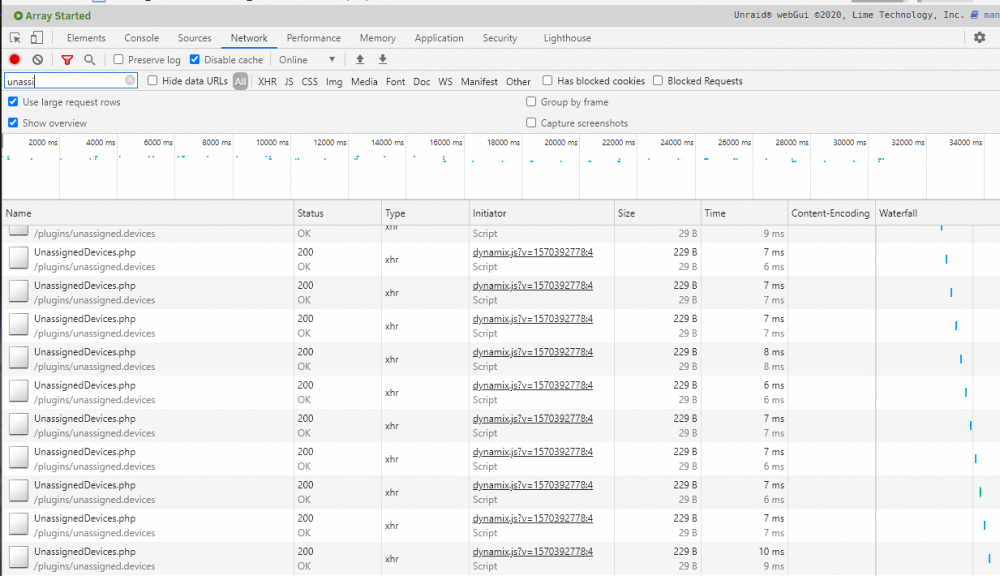Viewport: 1000px width, 576px height.
Task: Filter requests by Manifest
Action: 479,81
